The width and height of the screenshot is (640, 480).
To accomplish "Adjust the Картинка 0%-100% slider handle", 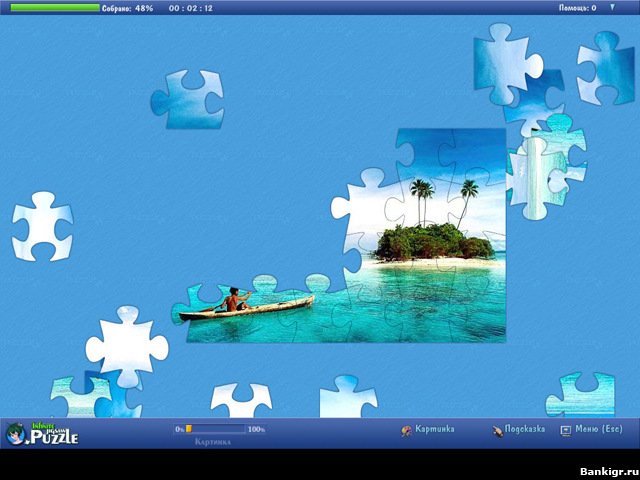I will [x=189, y=429].
